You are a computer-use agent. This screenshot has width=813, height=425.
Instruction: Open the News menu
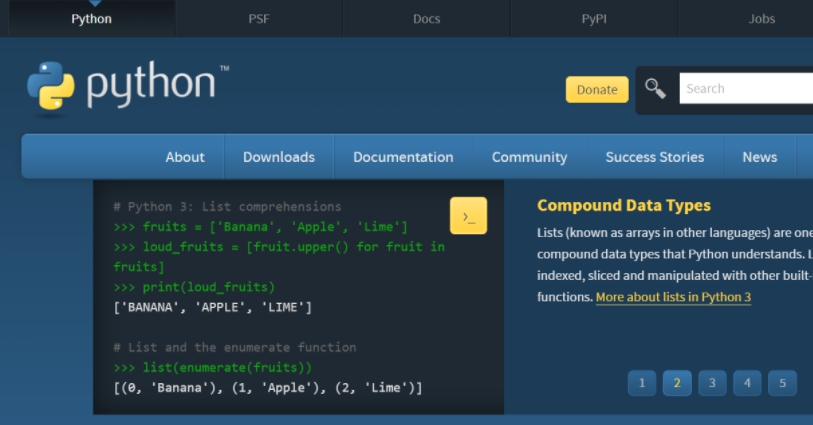coord(760,157)
